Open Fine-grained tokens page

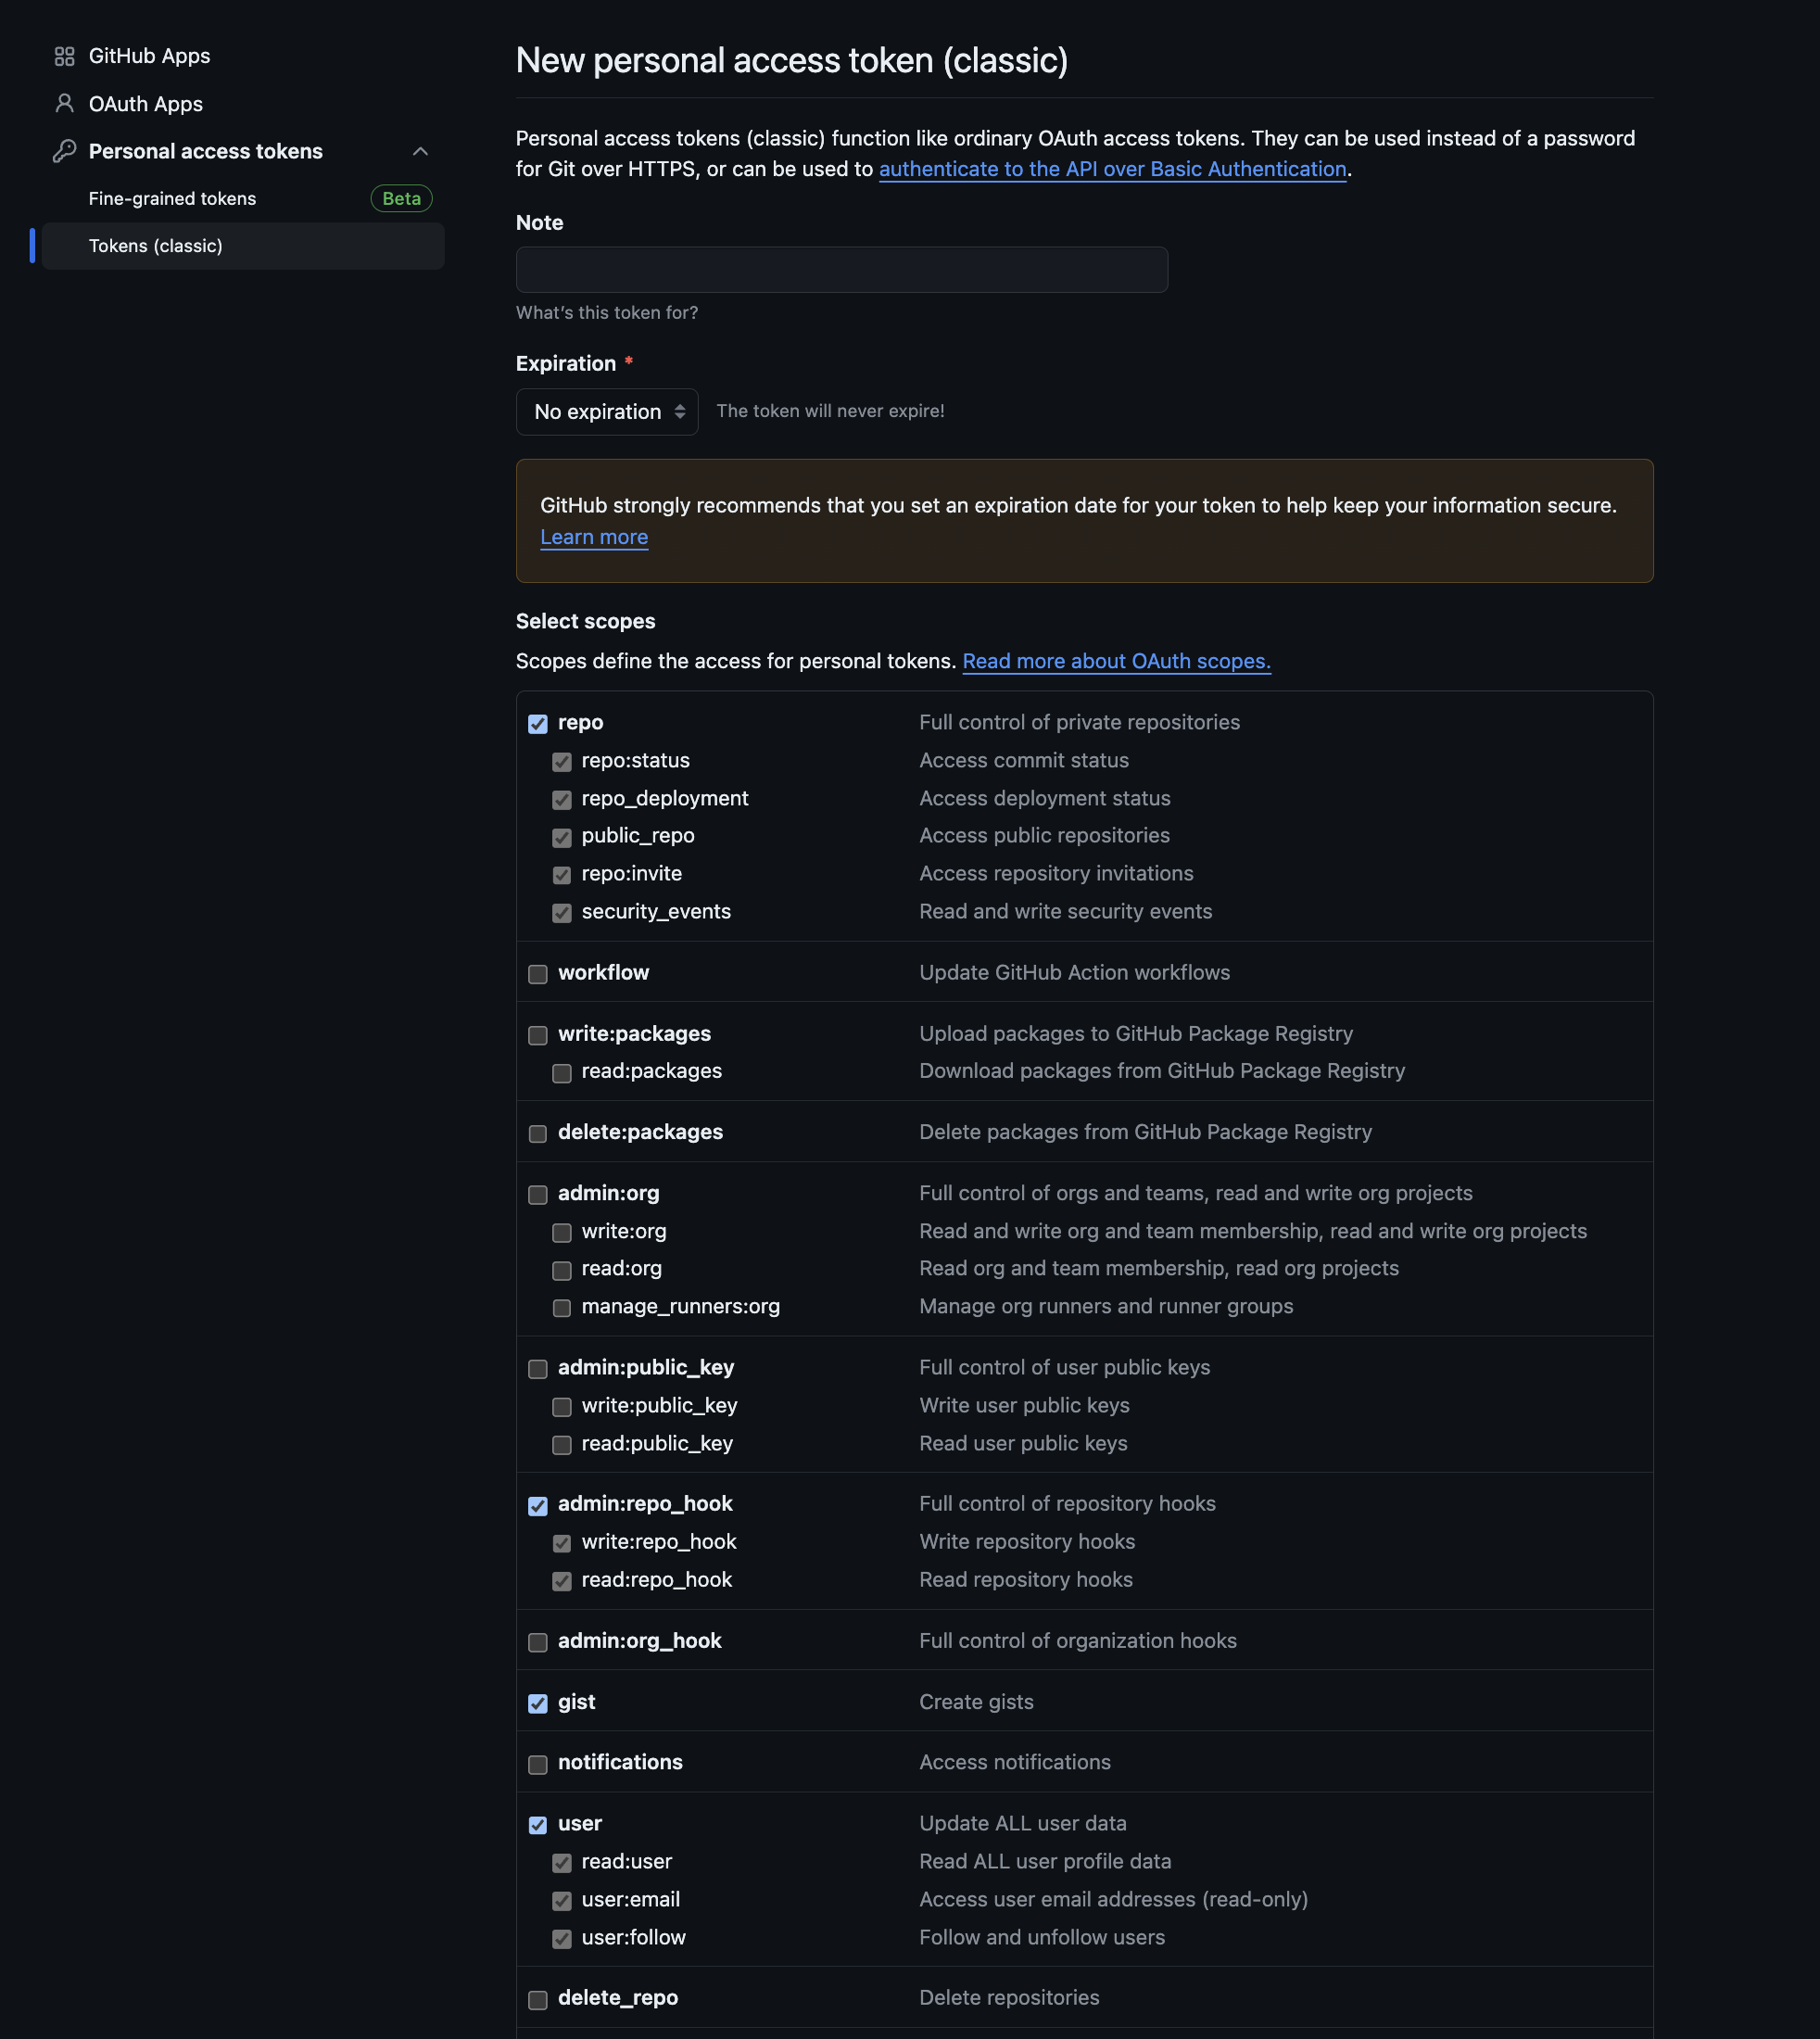click(x=172, y=198)
